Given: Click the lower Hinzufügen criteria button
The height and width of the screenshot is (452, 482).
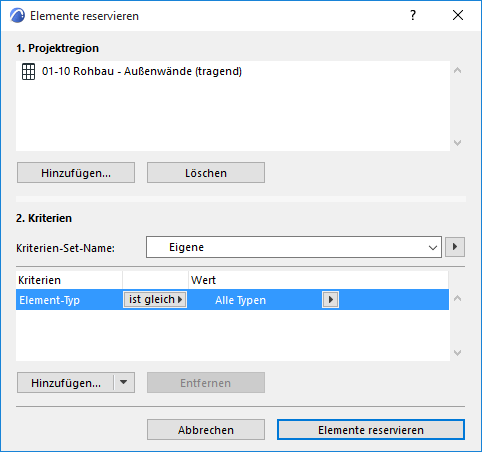Looking at the screenshot, I should coord(66,383).
